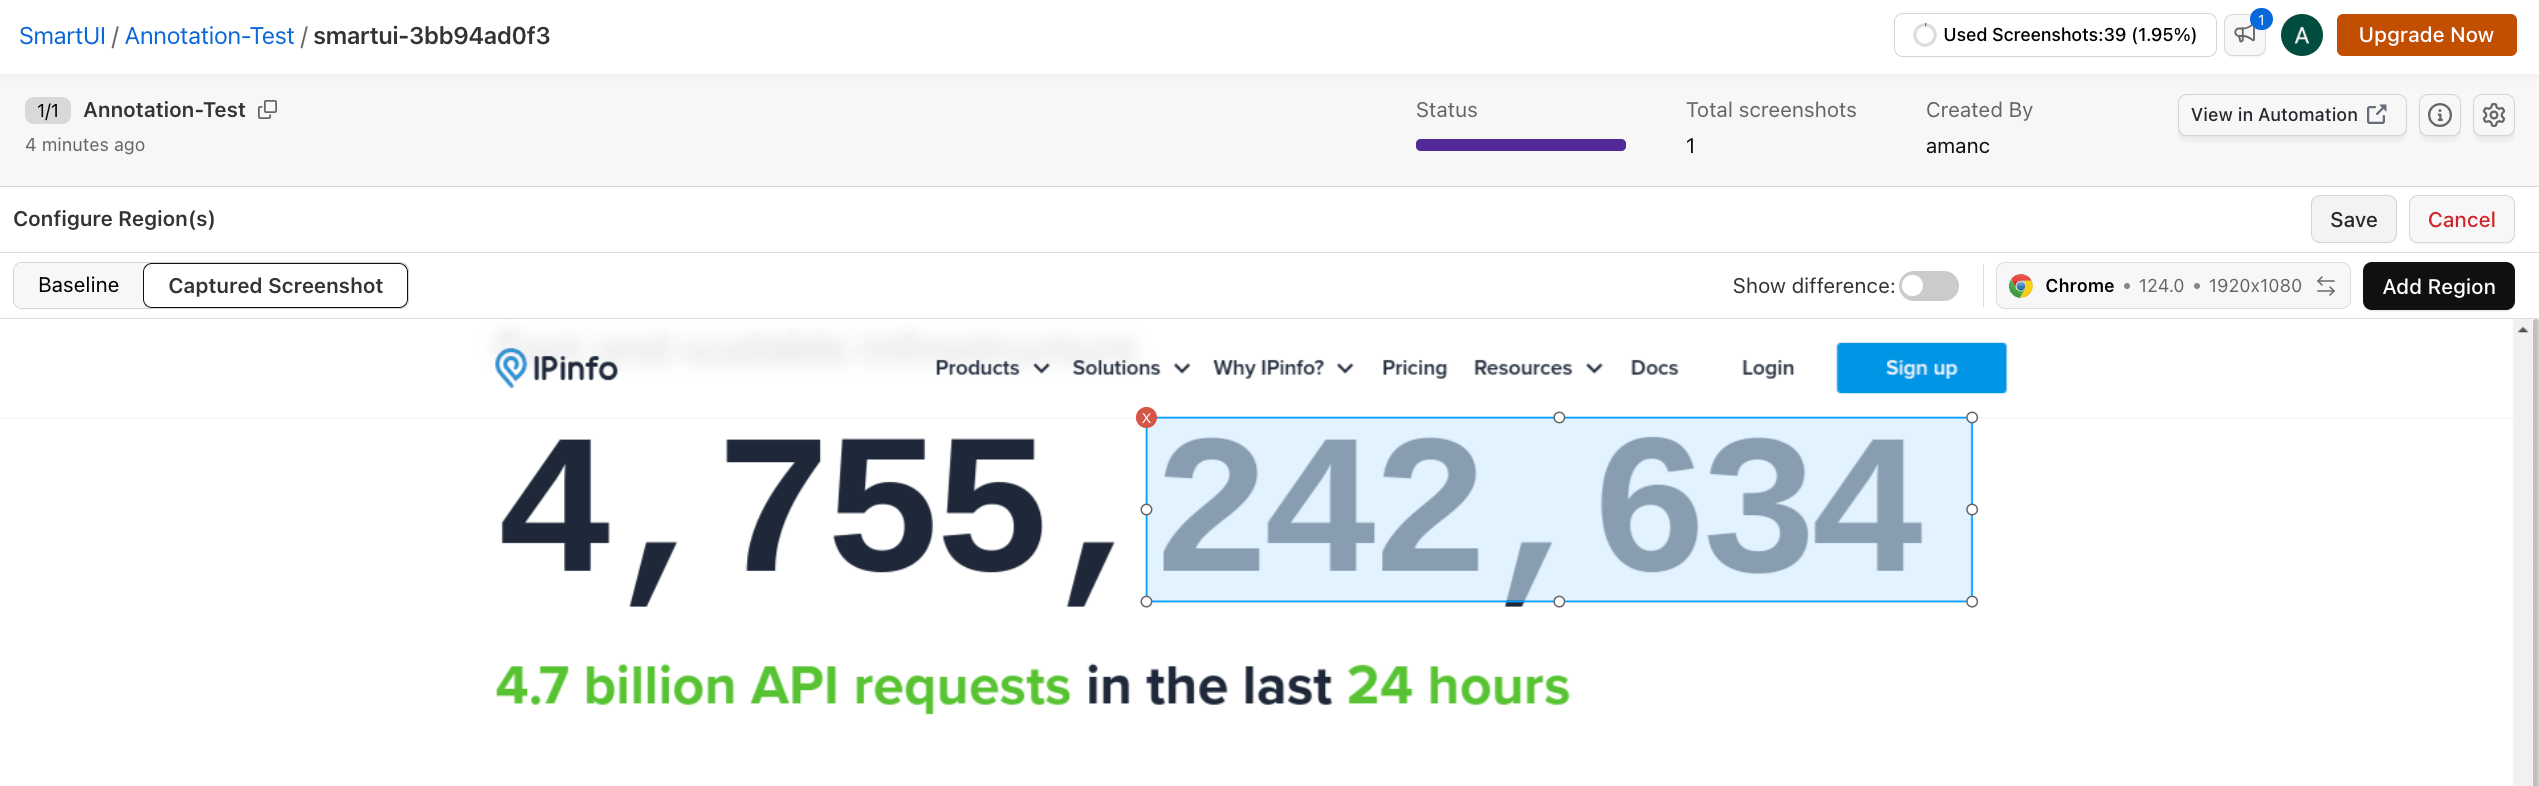This screenshot has width=2539, height=786.
Task: Expand the Solutions dropdown in screenshot
Action: click(1131, 368)
